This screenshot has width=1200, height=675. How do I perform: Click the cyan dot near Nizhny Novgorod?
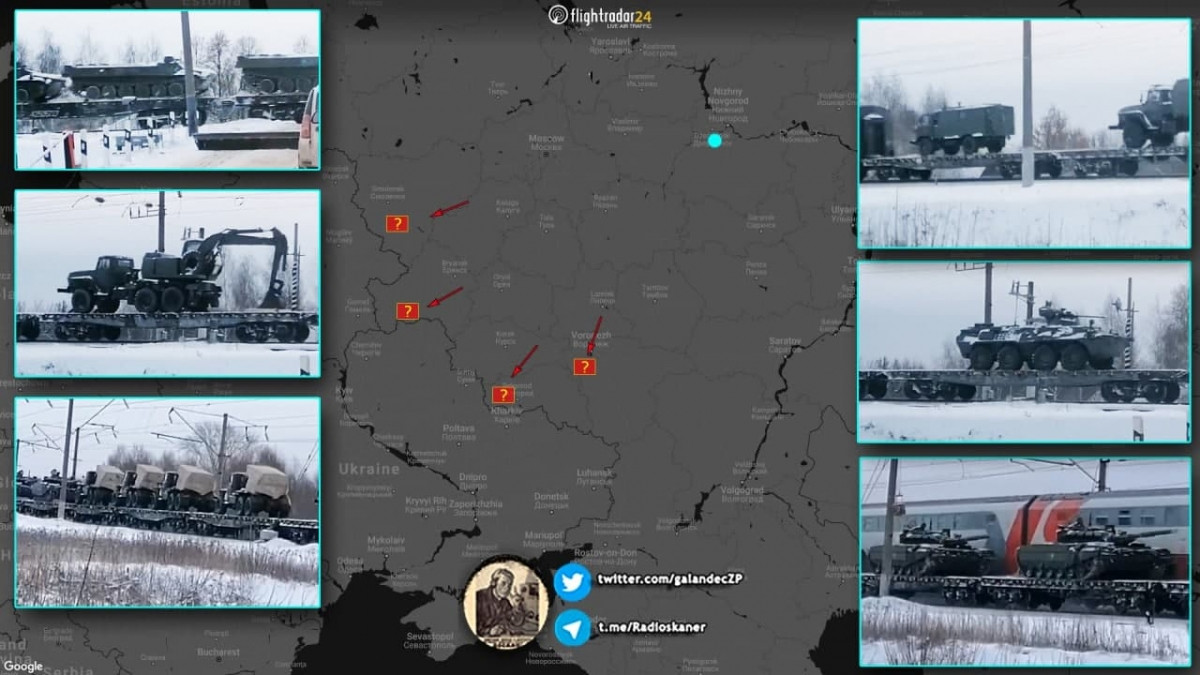tap(714, 141)
